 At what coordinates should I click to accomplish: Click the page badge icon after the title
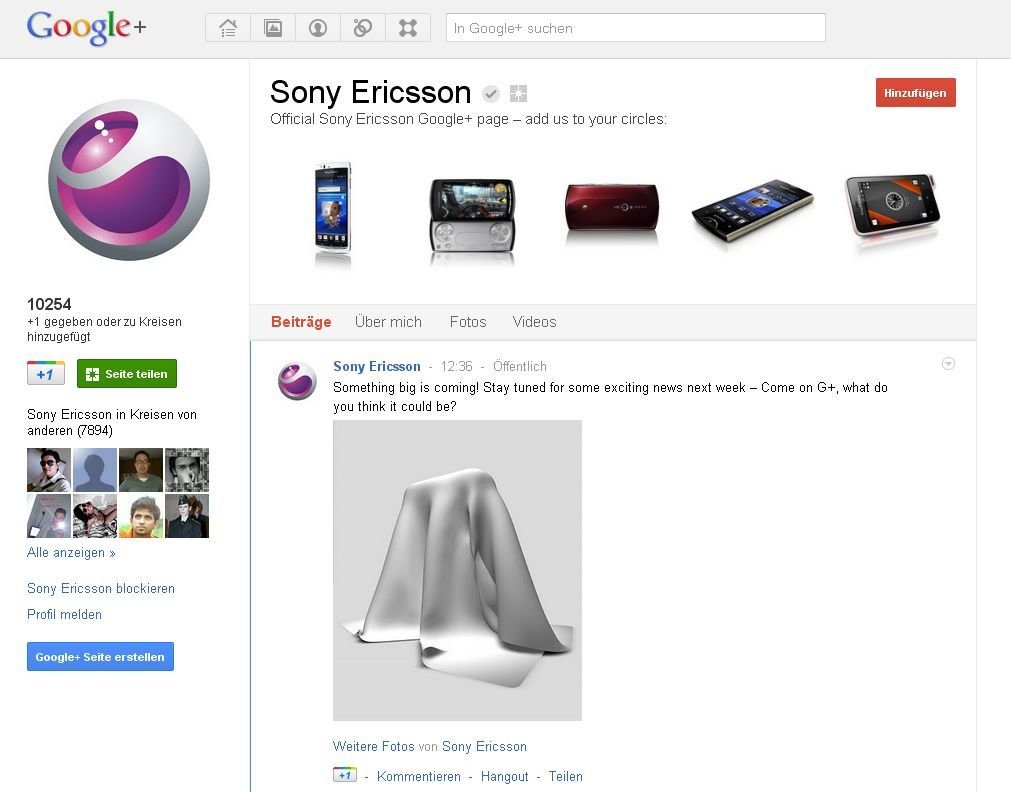pos(518,94)
